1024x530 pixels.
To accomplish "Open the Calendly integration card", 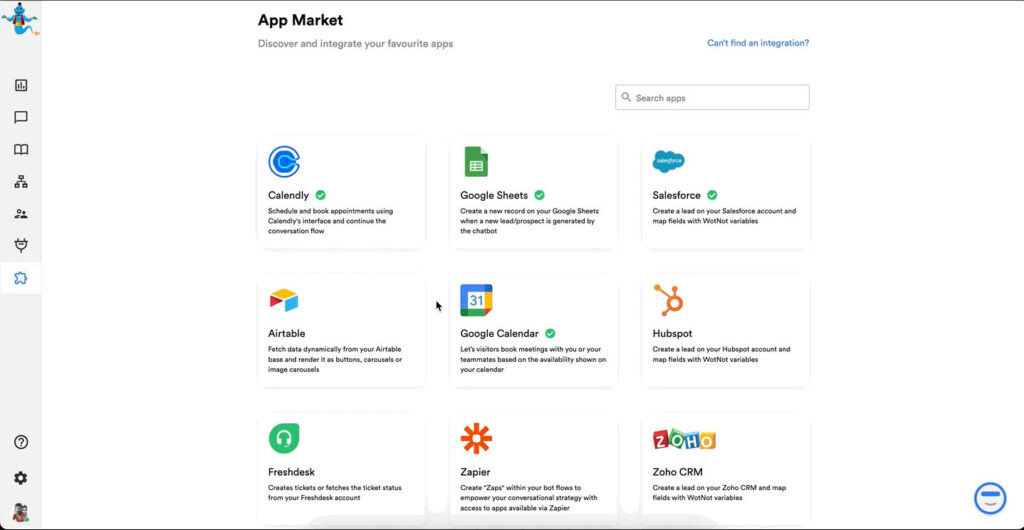I will 341,194.
